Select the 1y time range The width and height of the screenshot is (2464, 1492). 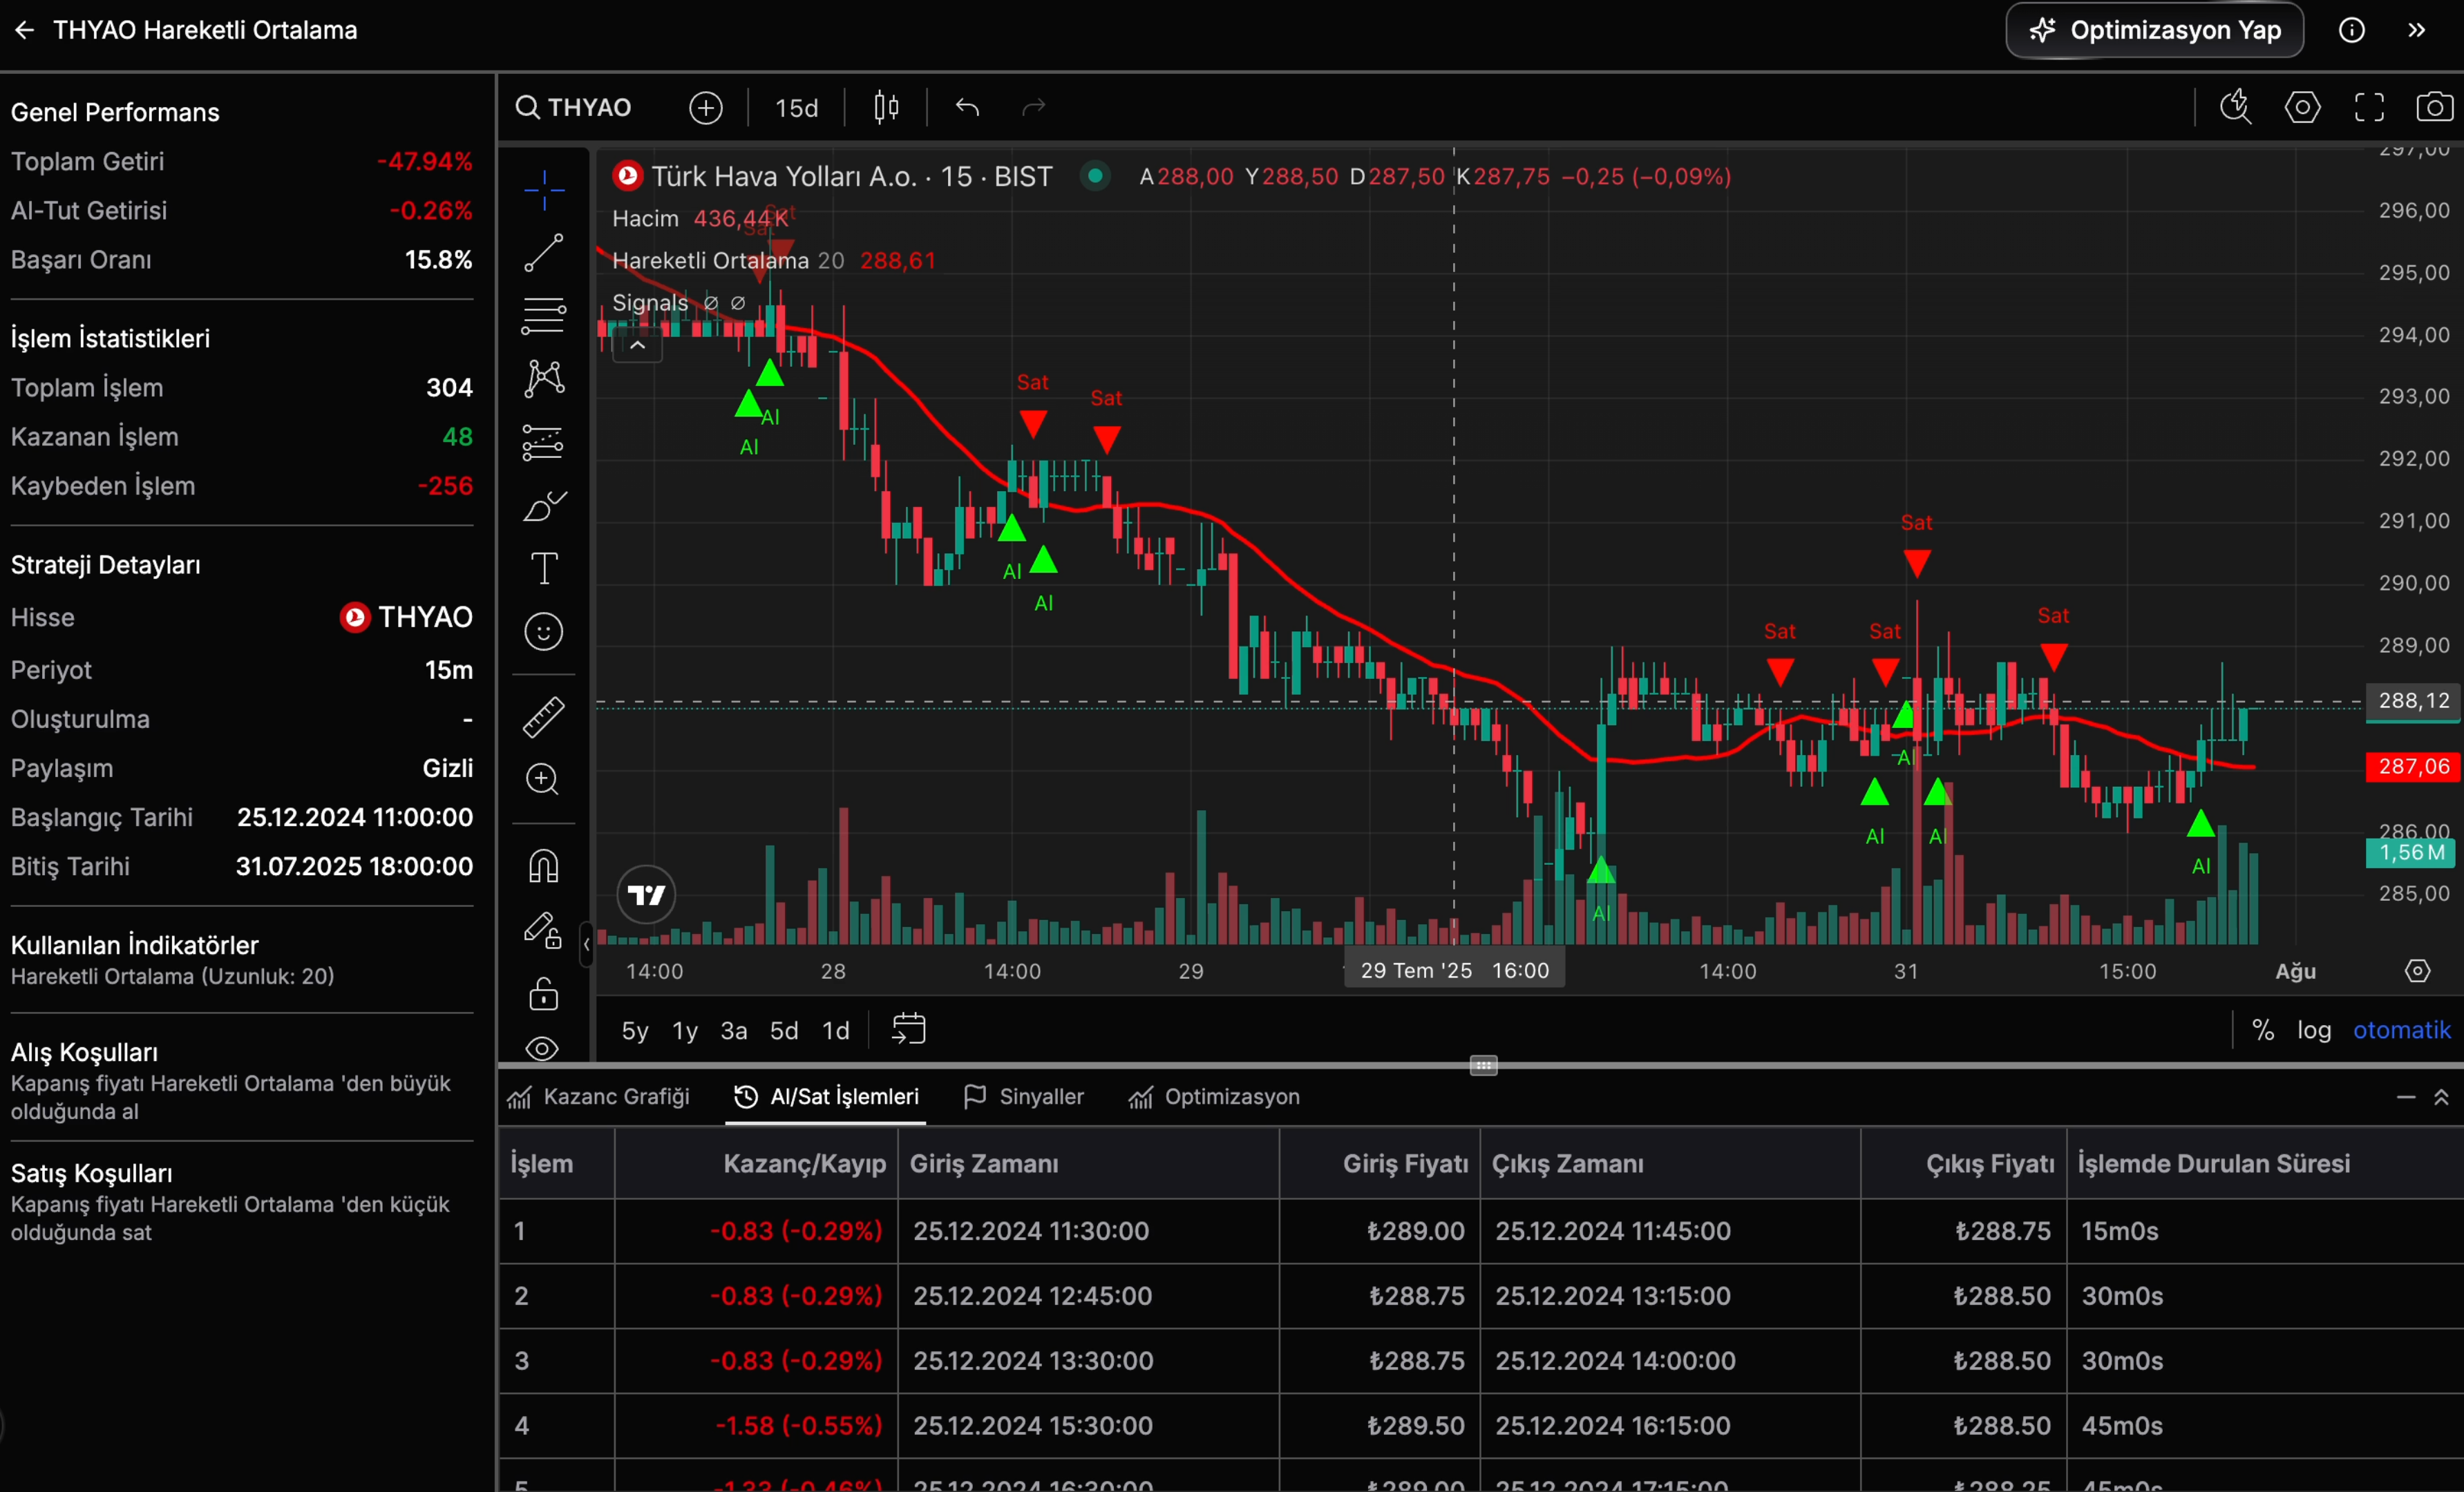(684, 1030)
